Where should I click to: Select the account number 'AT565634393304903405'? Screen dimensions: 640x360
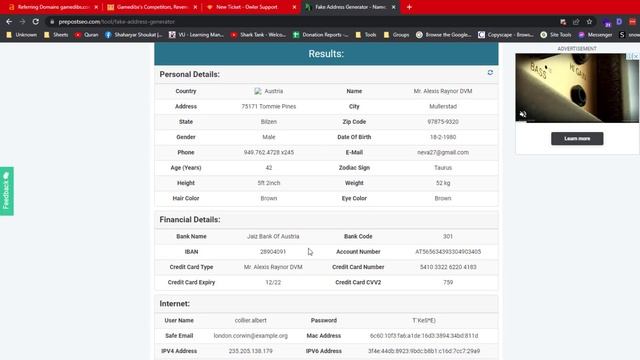(x=448, y=252)
